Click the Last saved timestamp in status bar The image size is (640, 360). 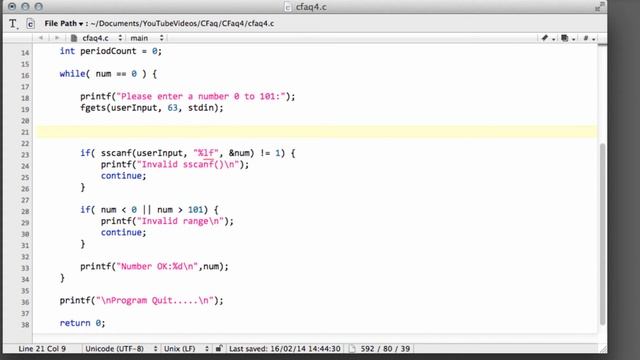pyautogui.click(x=284, y=349)
